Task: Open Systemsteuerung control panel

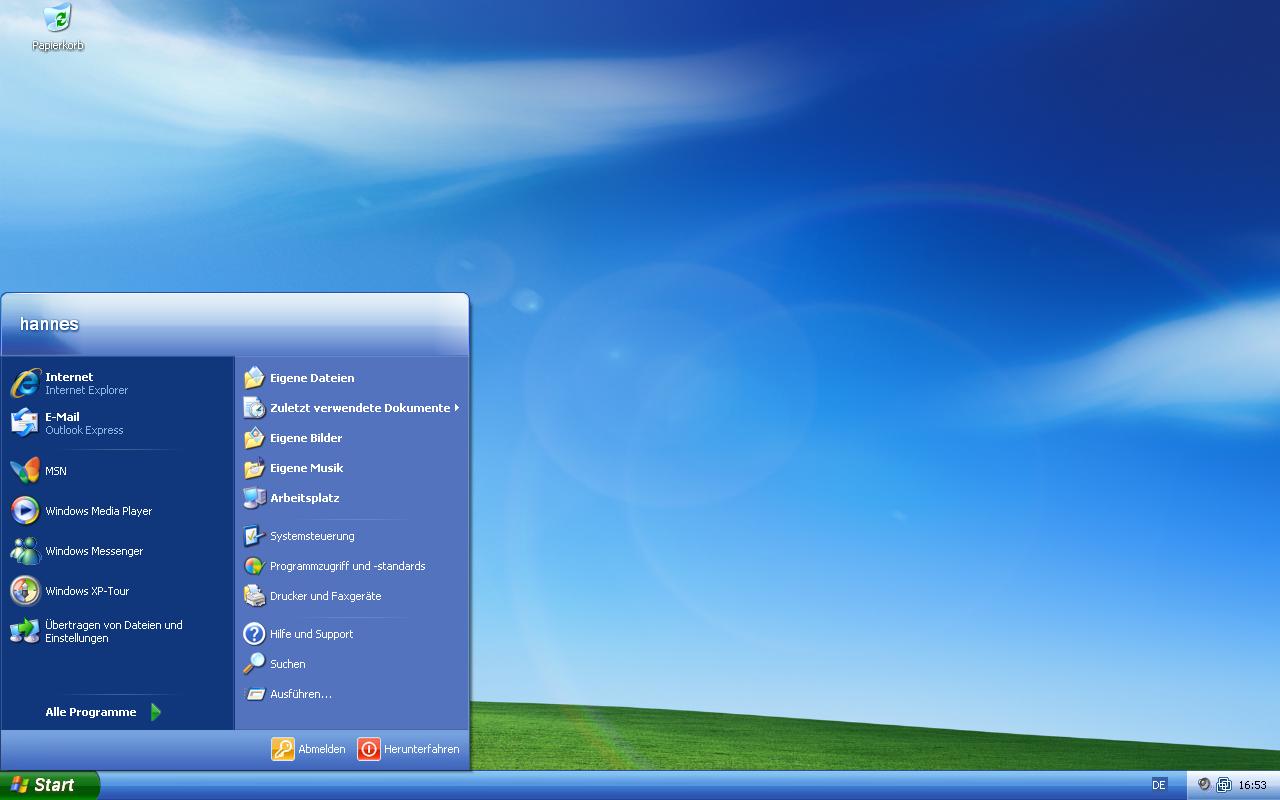Action: (x=311, y=536)
